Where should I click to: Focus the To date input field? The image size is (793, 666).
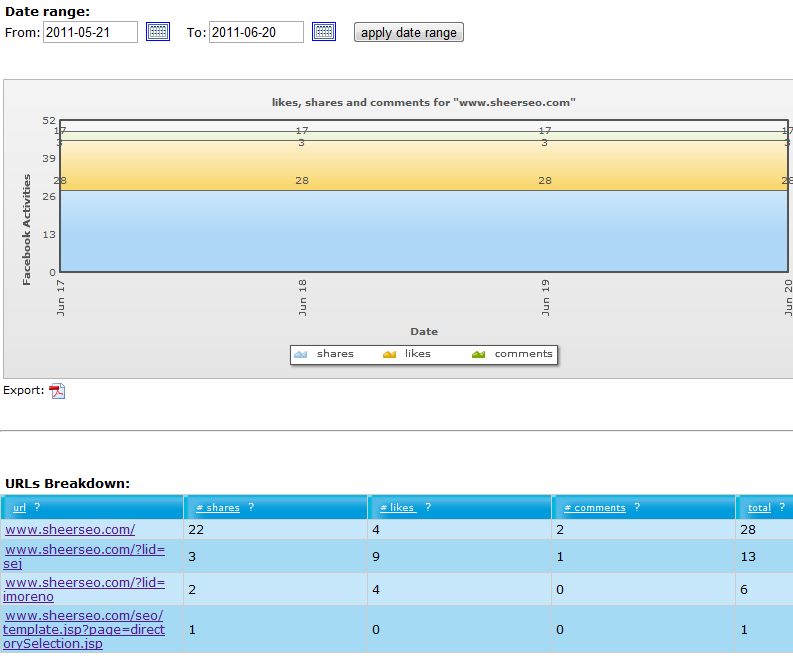pos(256,32)
